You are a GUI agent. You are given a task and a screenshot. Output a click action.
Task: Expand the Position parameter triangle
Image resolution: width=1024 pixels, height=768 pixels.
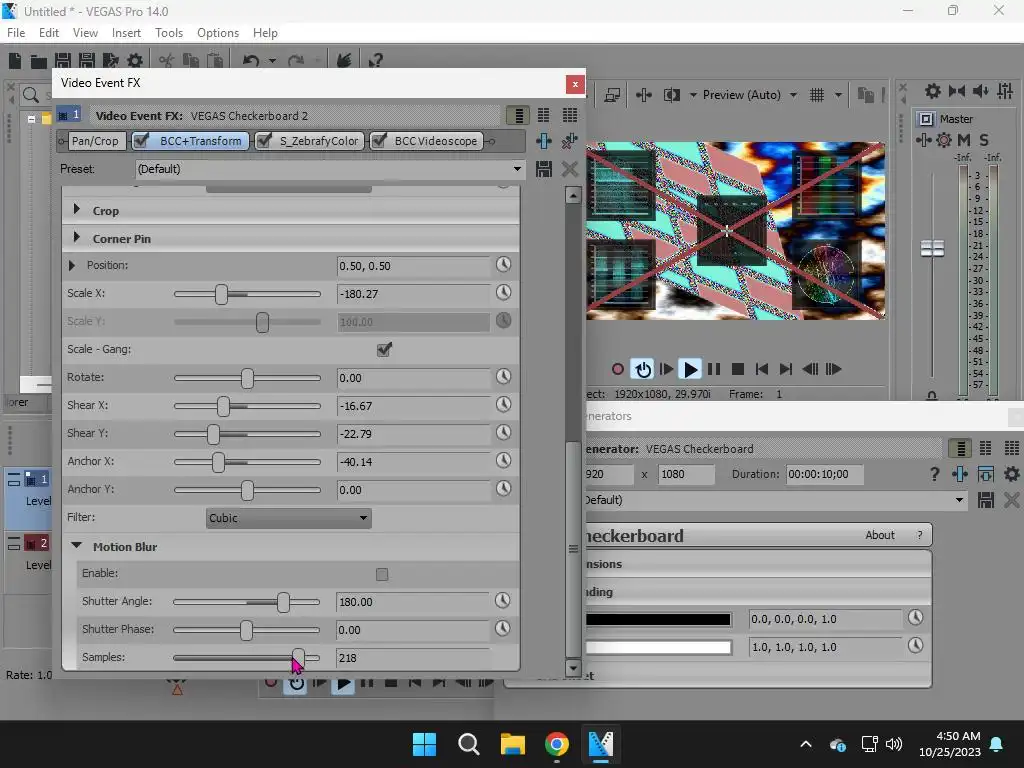[72, 265]
